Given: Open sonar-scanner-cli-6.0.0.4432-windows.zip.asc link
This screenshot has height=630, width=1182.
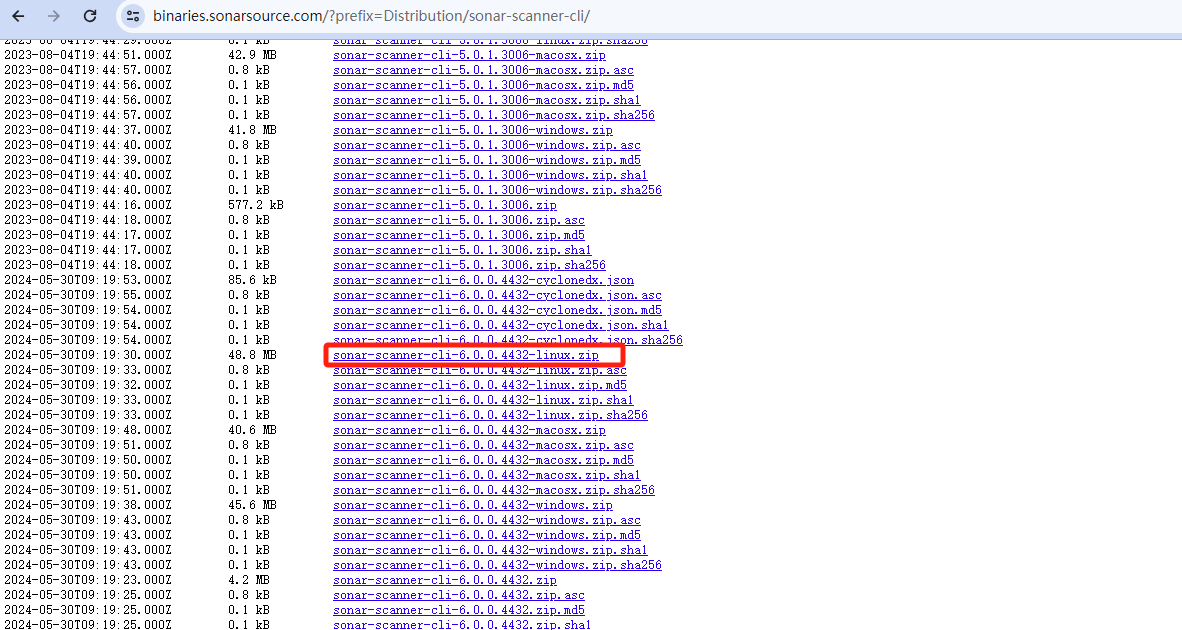Looking at the screenshot, I should (x=487, y=521).
